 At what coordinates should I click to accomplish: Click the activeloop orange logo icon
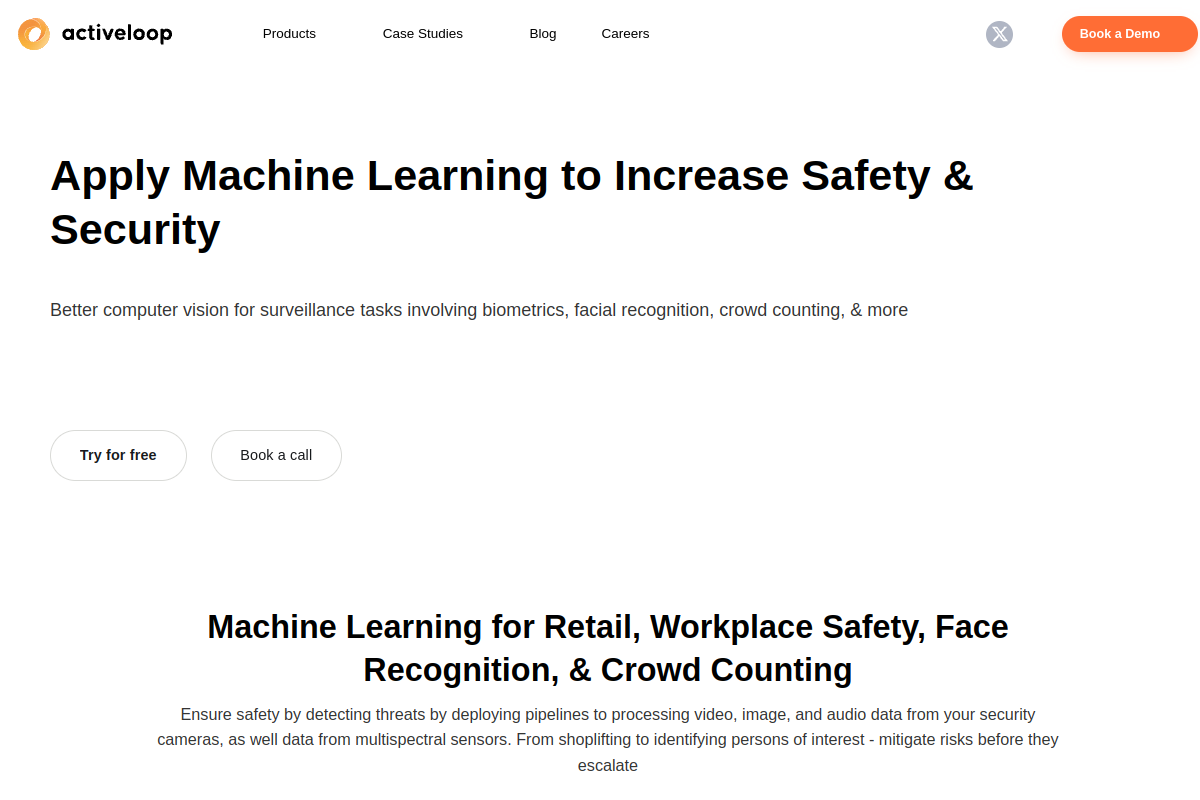(x=34, y=34)
